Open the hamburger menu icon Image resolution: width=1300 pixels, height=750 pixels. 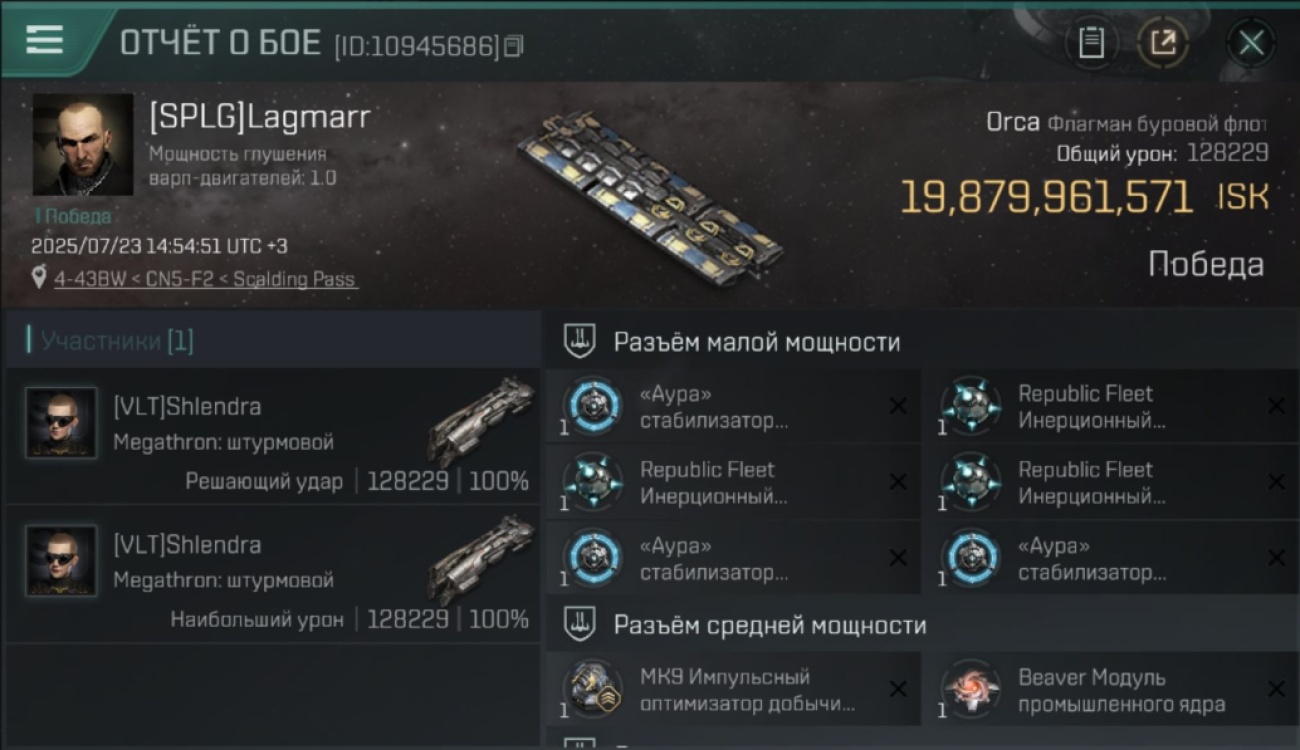pos(44,40)
